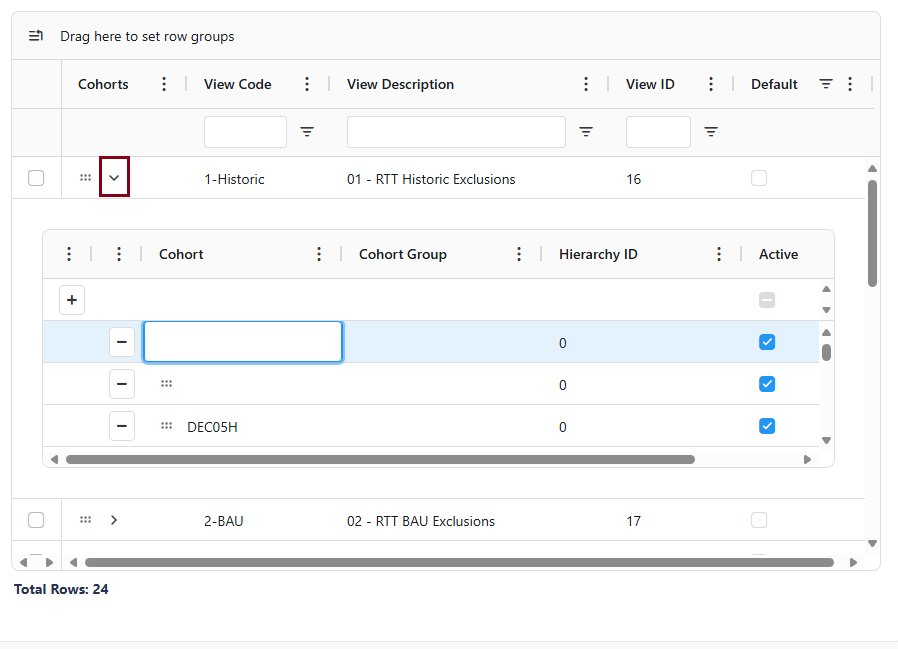Click the filter icon beside View Description input
Viewport: 898px width, 649px height.
pyautogui.click(x=586, y=132)
